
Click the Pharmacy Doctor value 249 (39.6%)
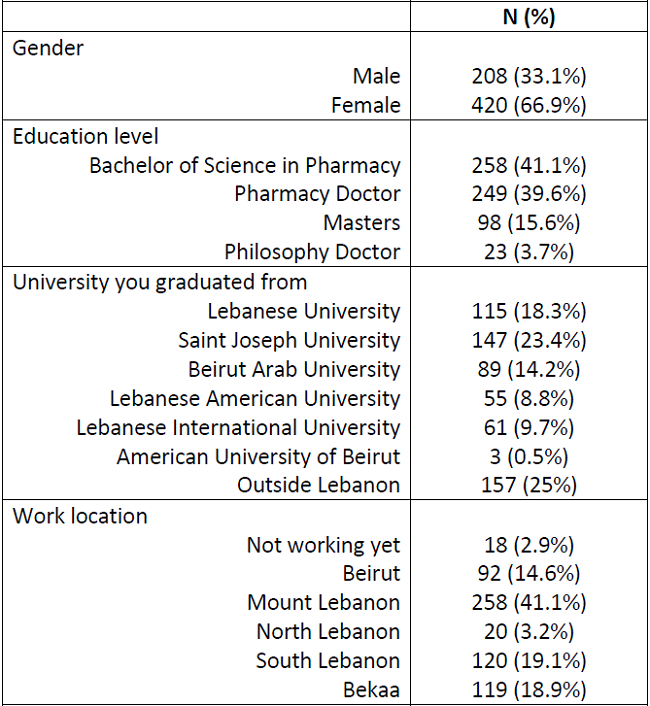click(x=528, y=194)
